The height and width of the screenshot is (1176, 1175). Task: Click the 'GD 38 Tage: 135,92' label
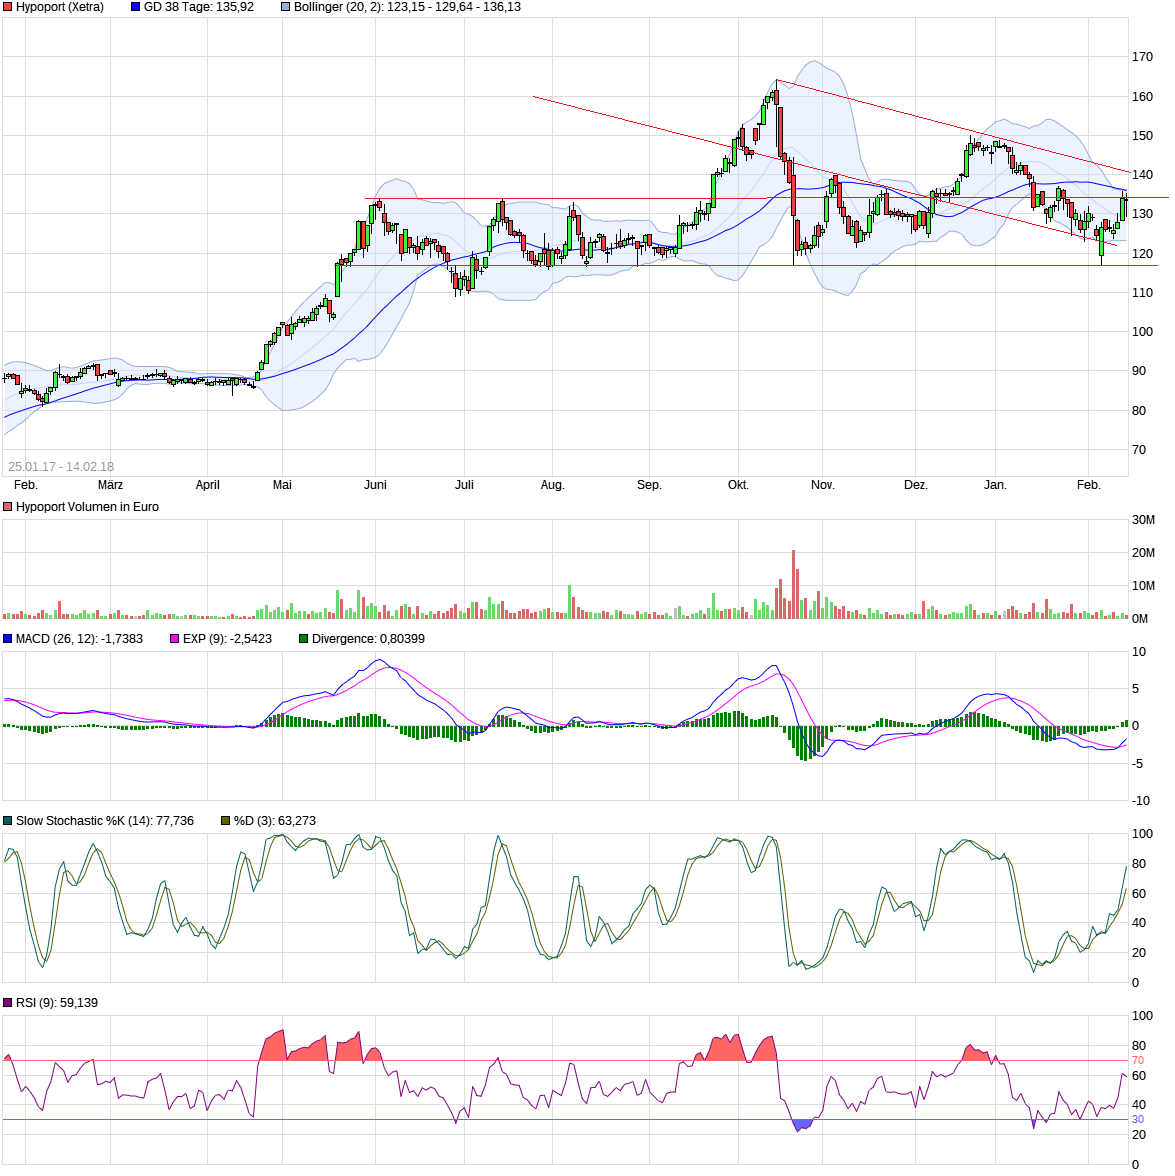coord(199,7)
